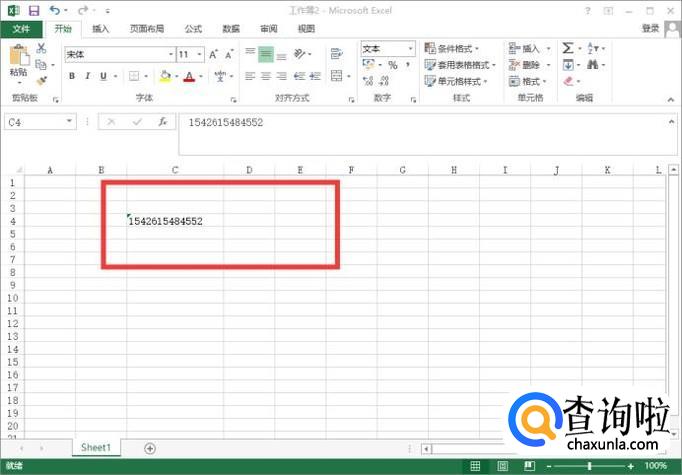Click the Redo arrow icon
This screenshot has width=682, height=475.
83,10
